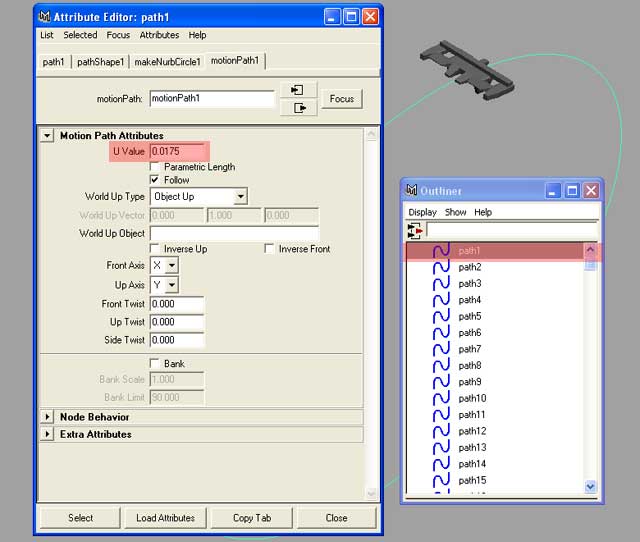
Task: Click the path12 curve icon in Outliner
Action: (441, 431)
